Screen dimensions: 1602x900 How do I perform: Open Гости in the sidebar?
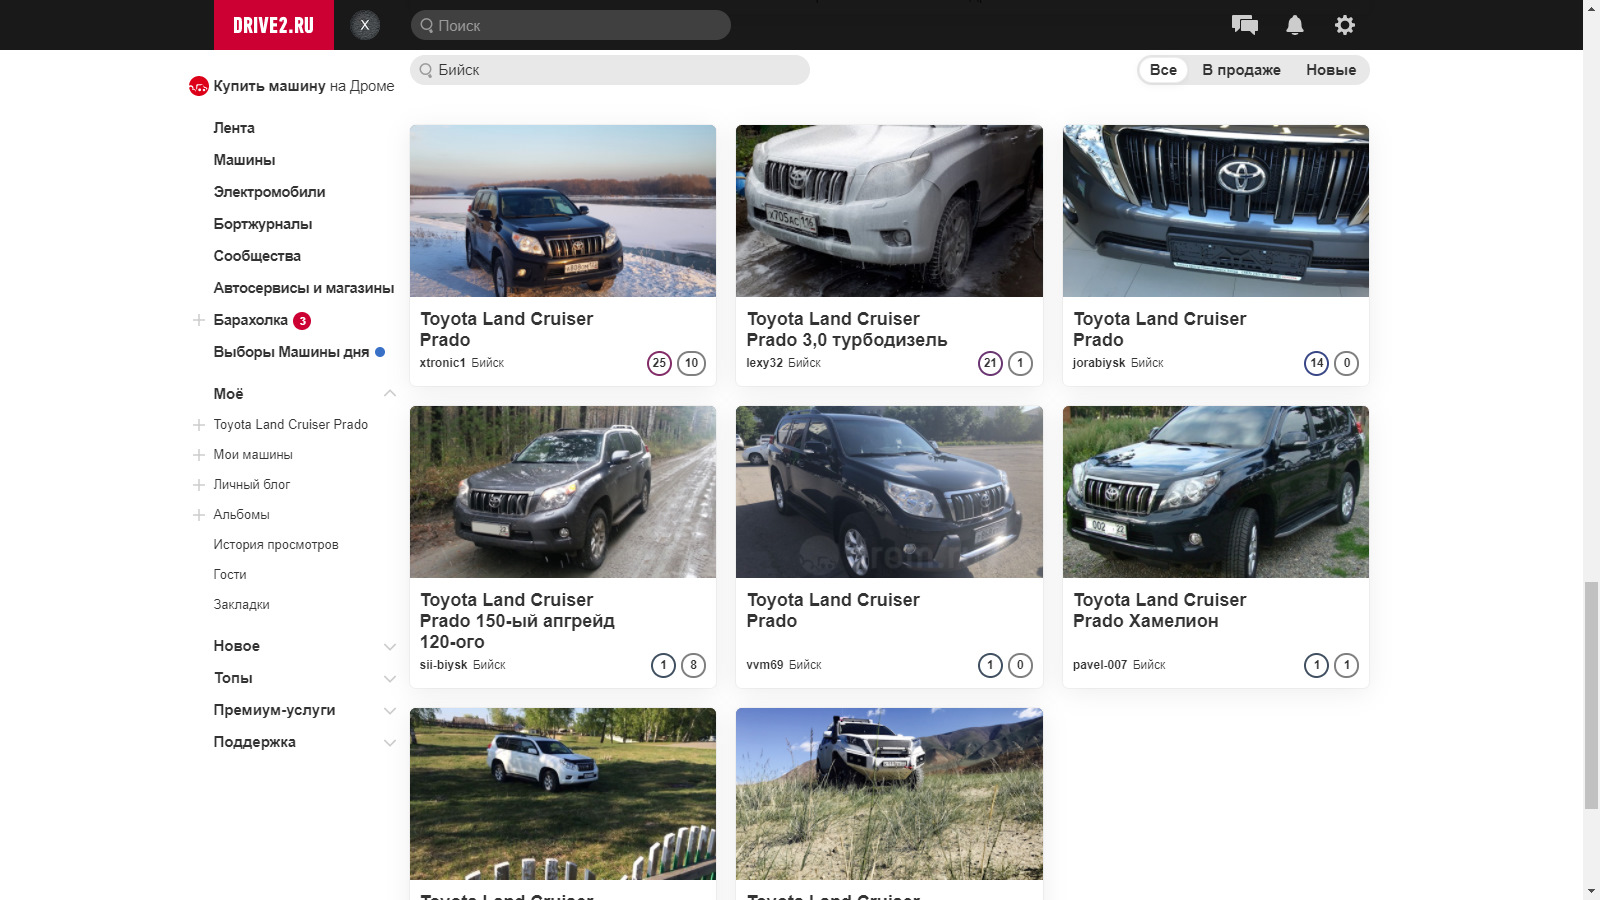(230, 575)
